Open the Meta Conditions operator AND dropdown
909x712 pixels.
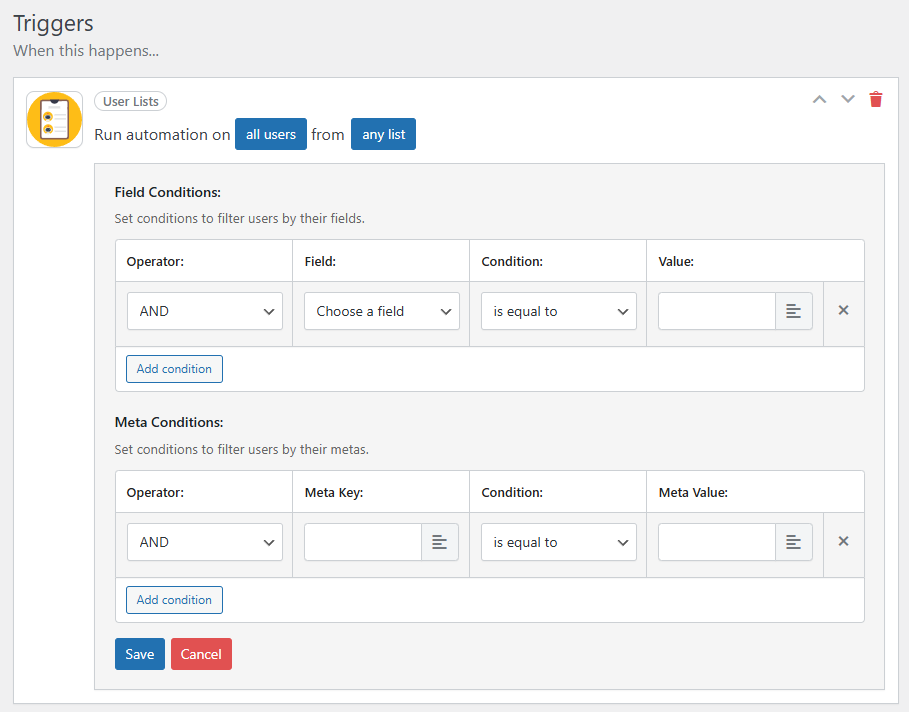pyautogui.click(x=205, y=542)
